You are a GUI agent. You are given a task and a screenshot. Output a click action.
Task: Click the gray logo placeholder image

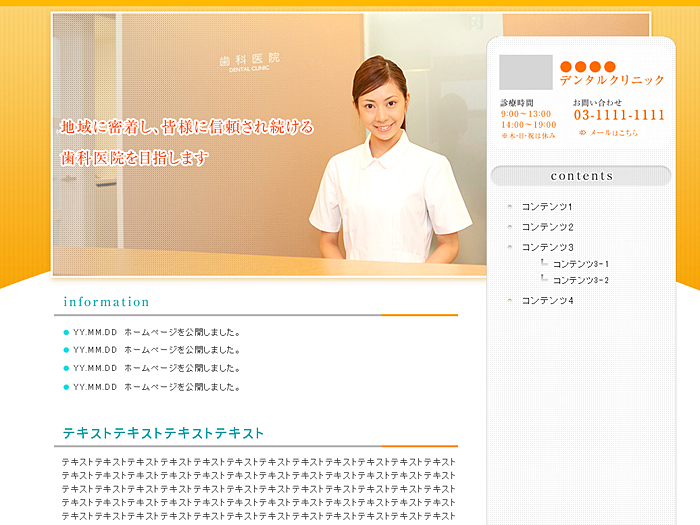526,72
